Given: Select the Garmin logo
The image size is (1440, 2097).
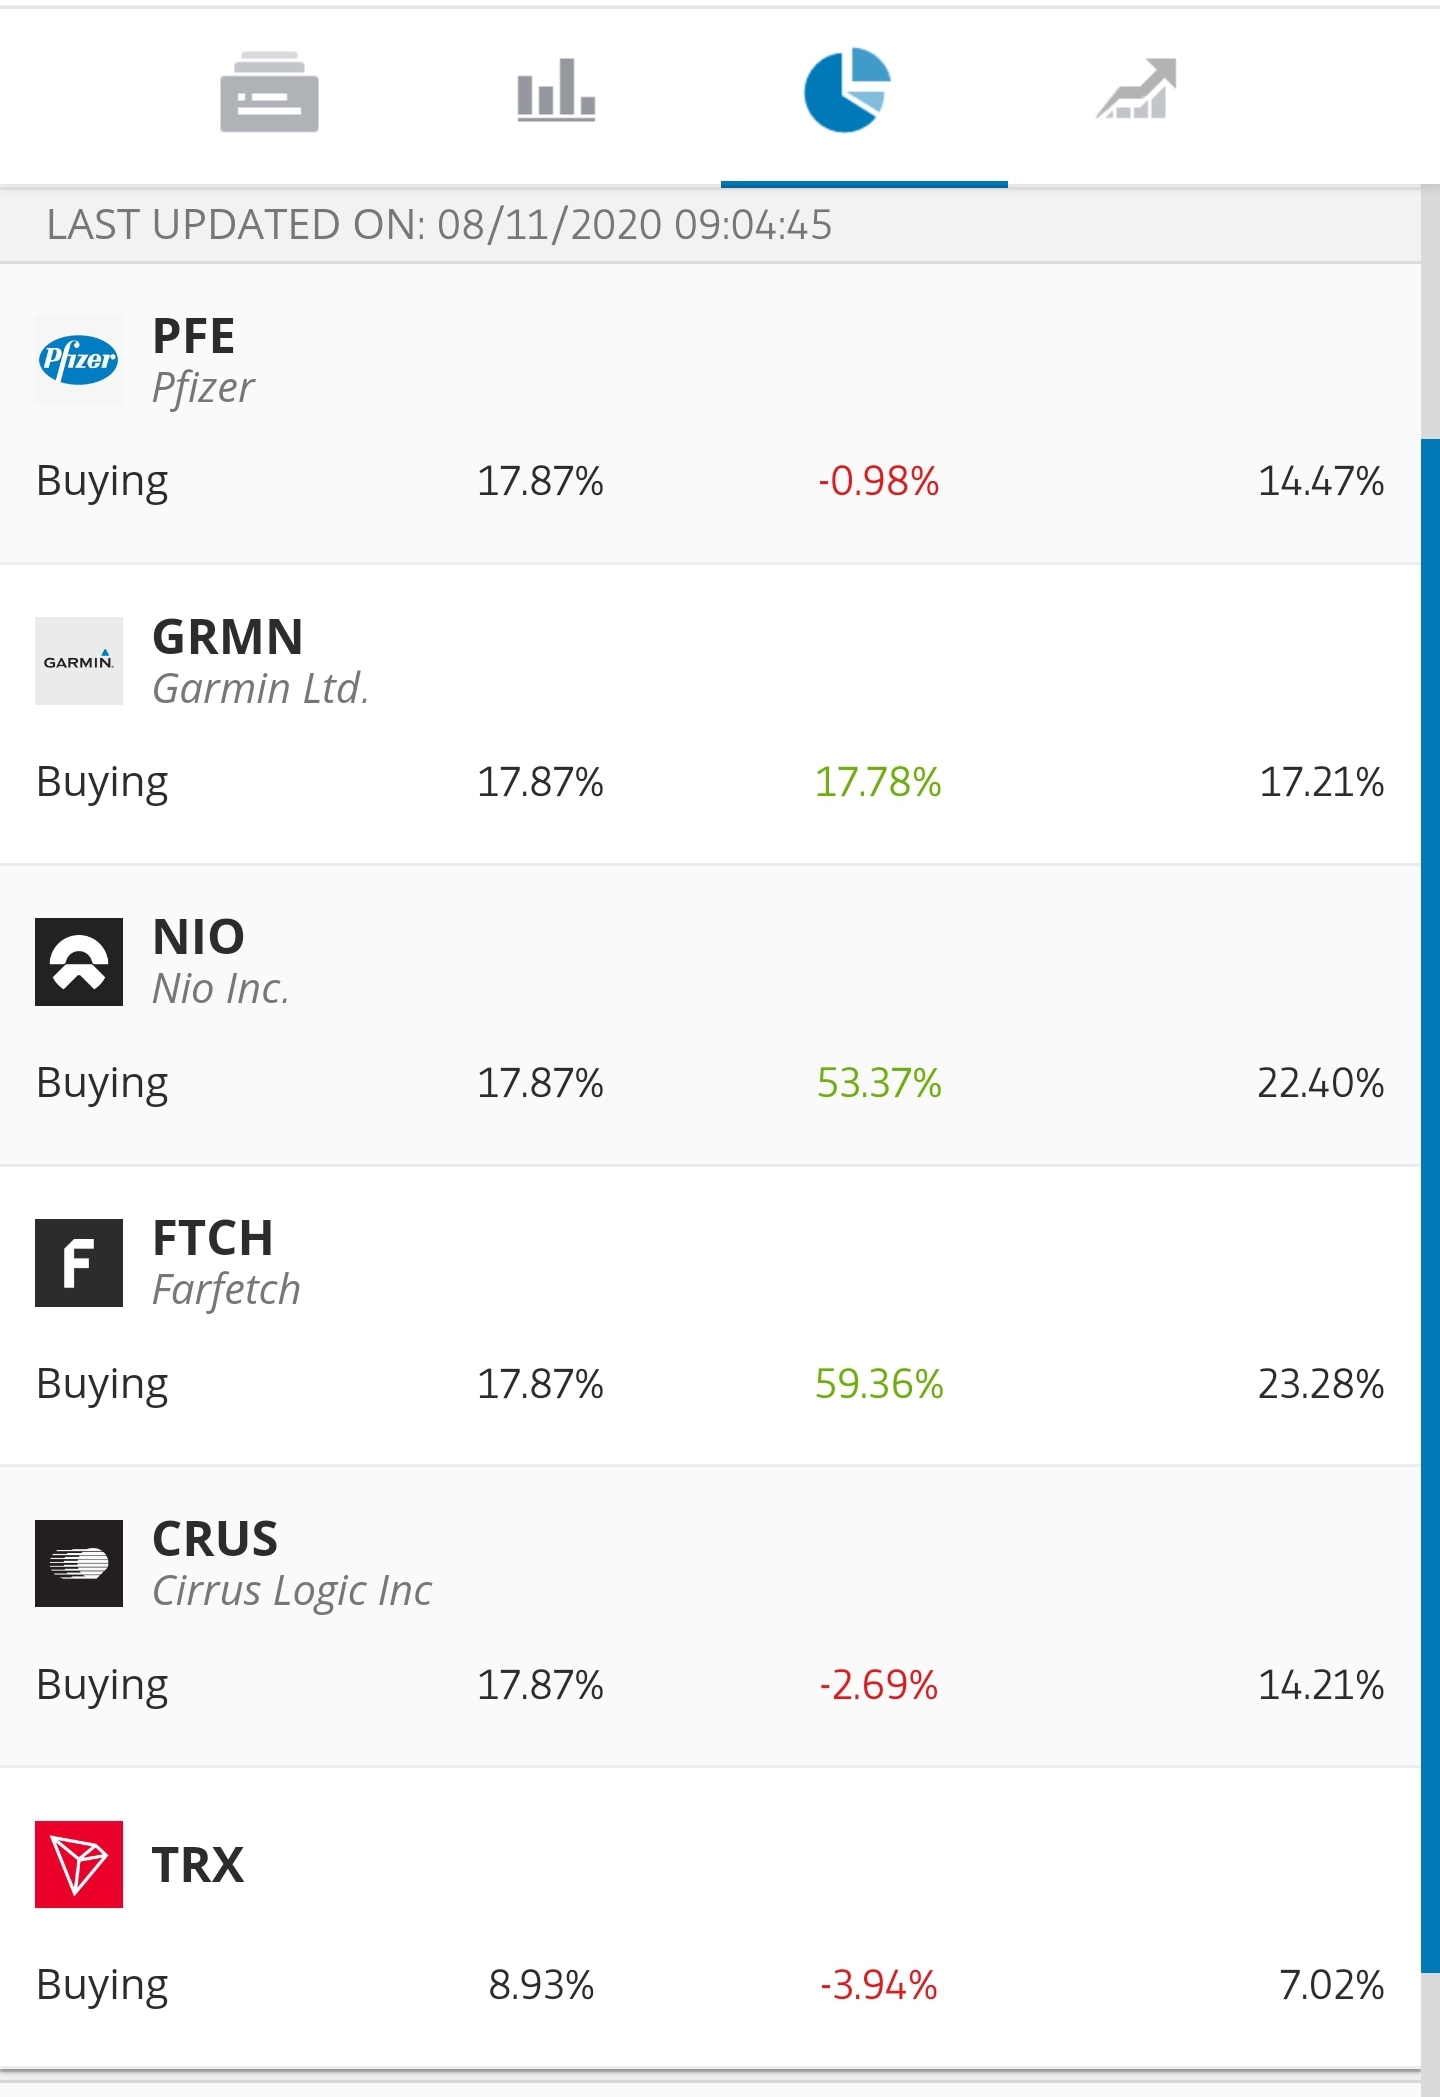Looking at the screenshot, I should 80,660.
